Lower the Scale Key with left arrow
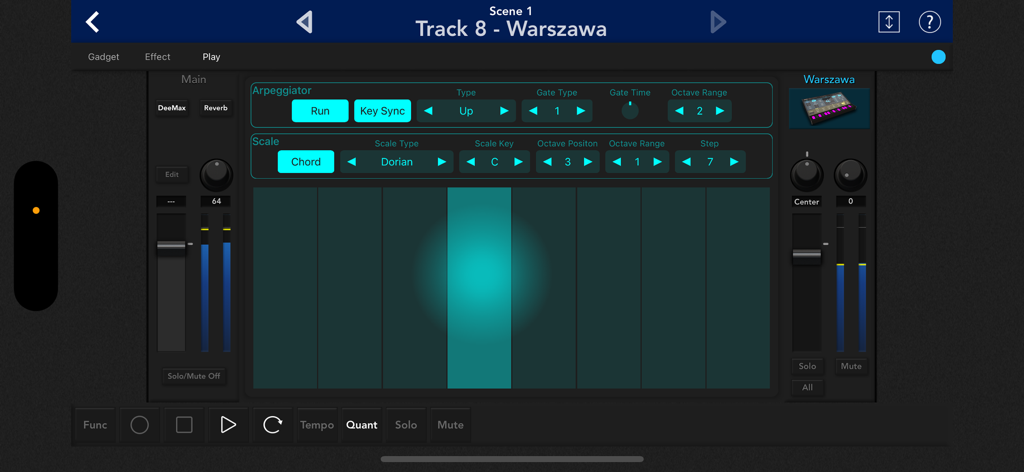 click(x=471, y=162)
